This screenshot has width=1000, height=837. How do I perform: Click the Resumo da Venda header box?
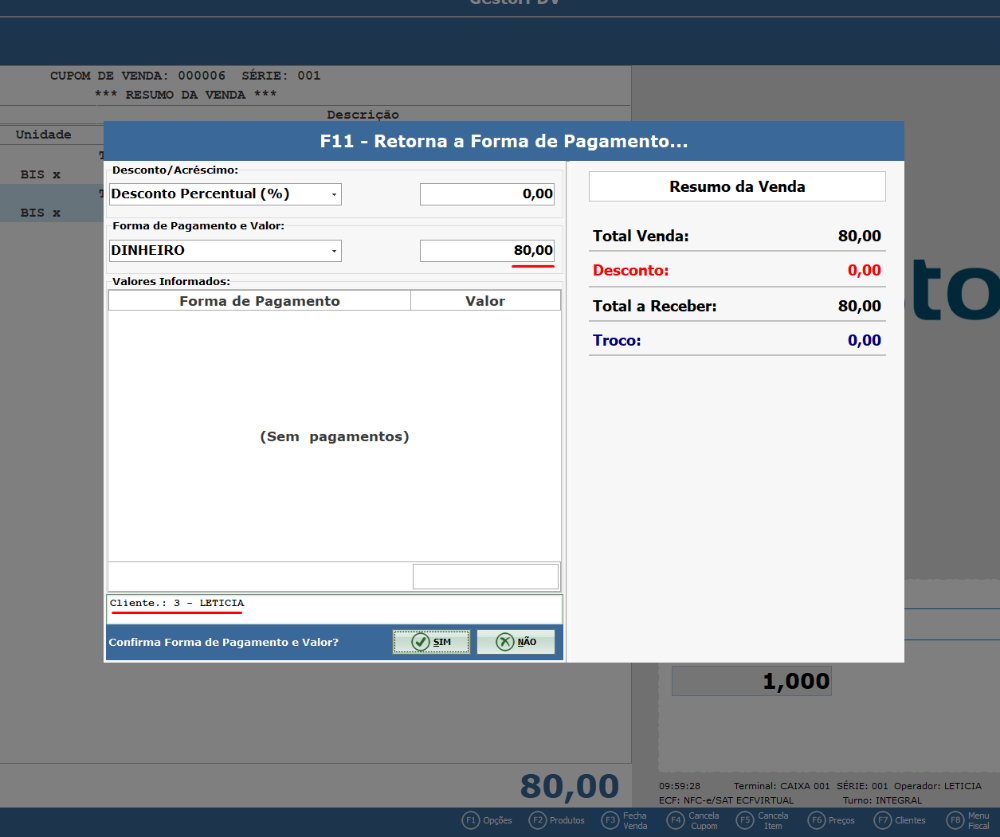coord(737,186)
